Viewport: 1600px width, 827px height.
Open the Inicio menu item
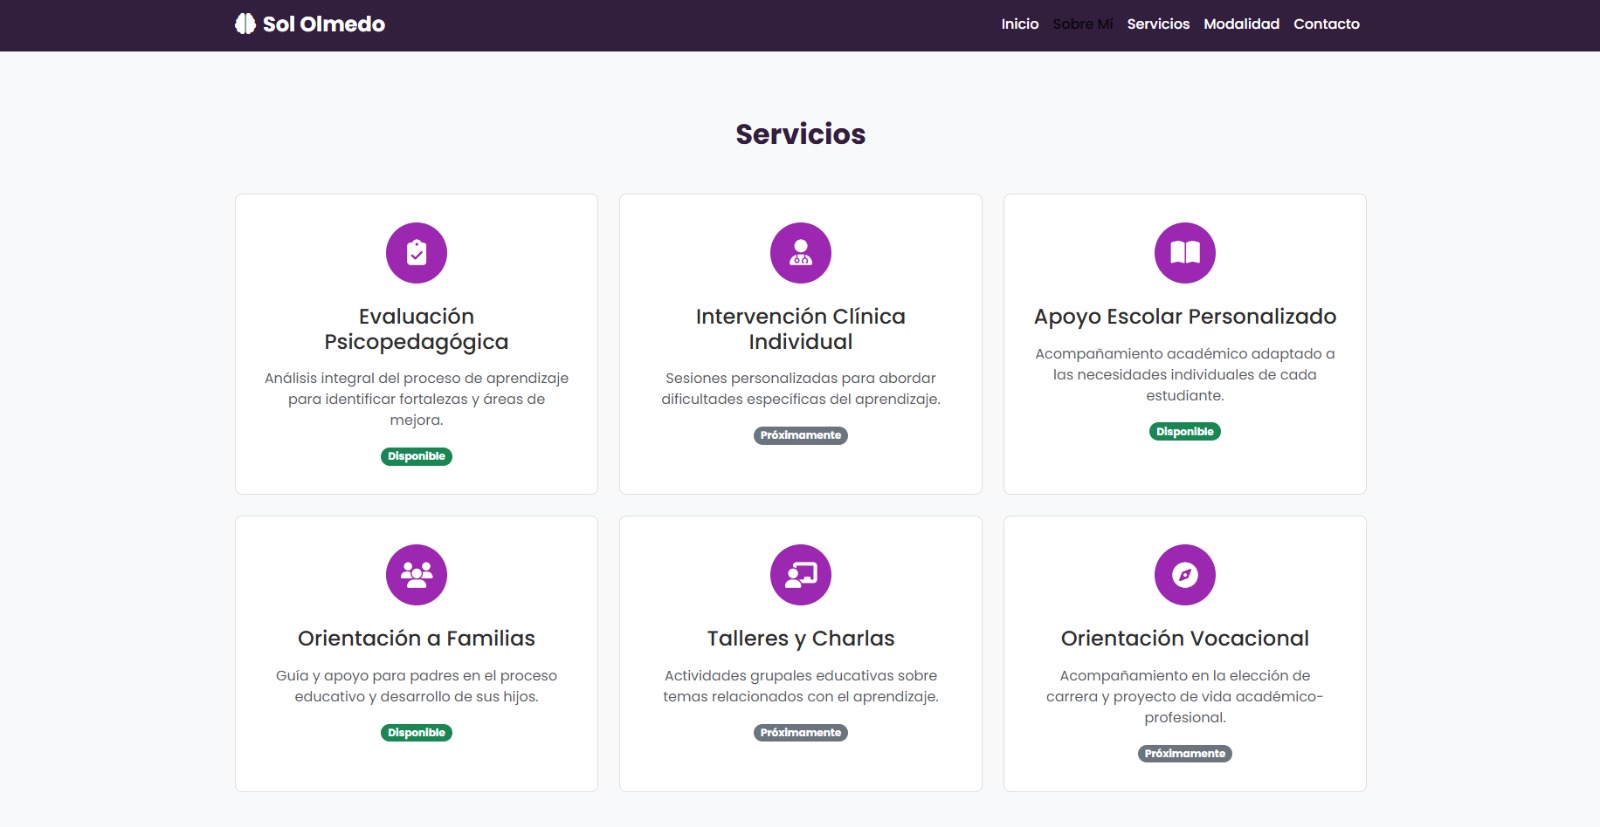pyautogui.click(x=1019, y=24)
